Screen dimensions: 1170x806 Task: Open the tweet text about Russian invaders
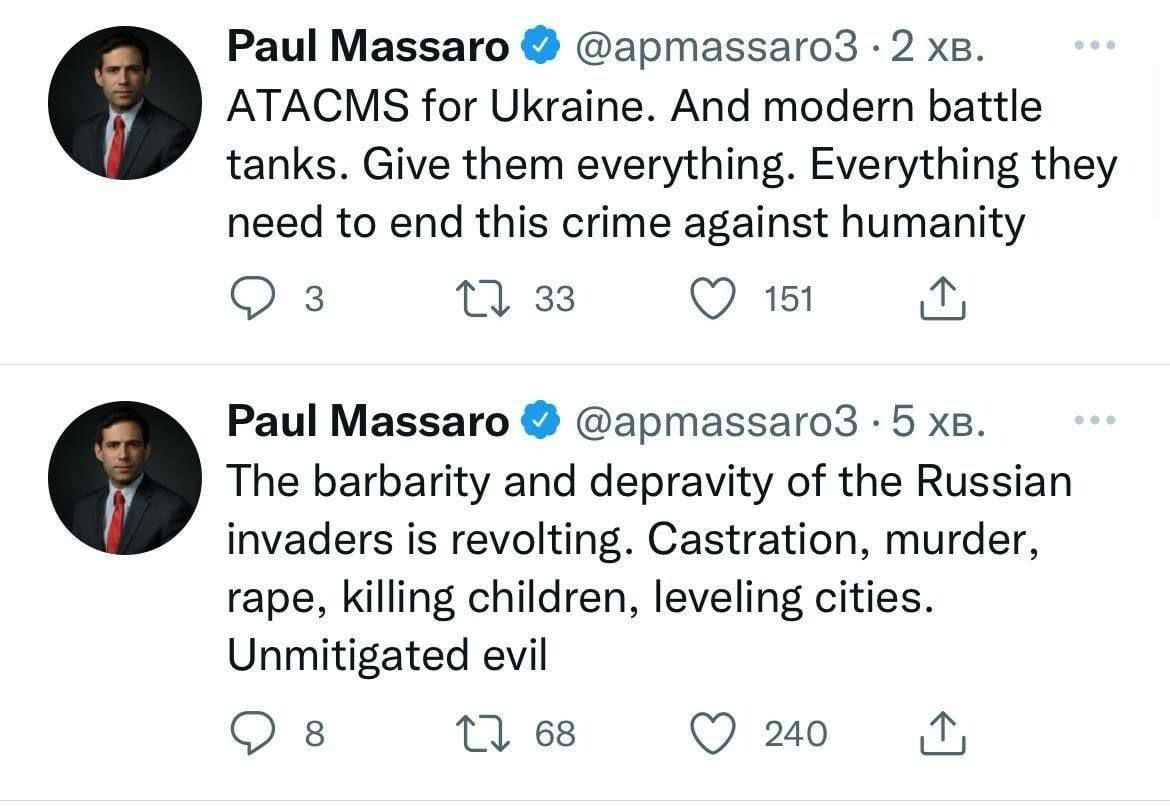[x=648, y=568]
